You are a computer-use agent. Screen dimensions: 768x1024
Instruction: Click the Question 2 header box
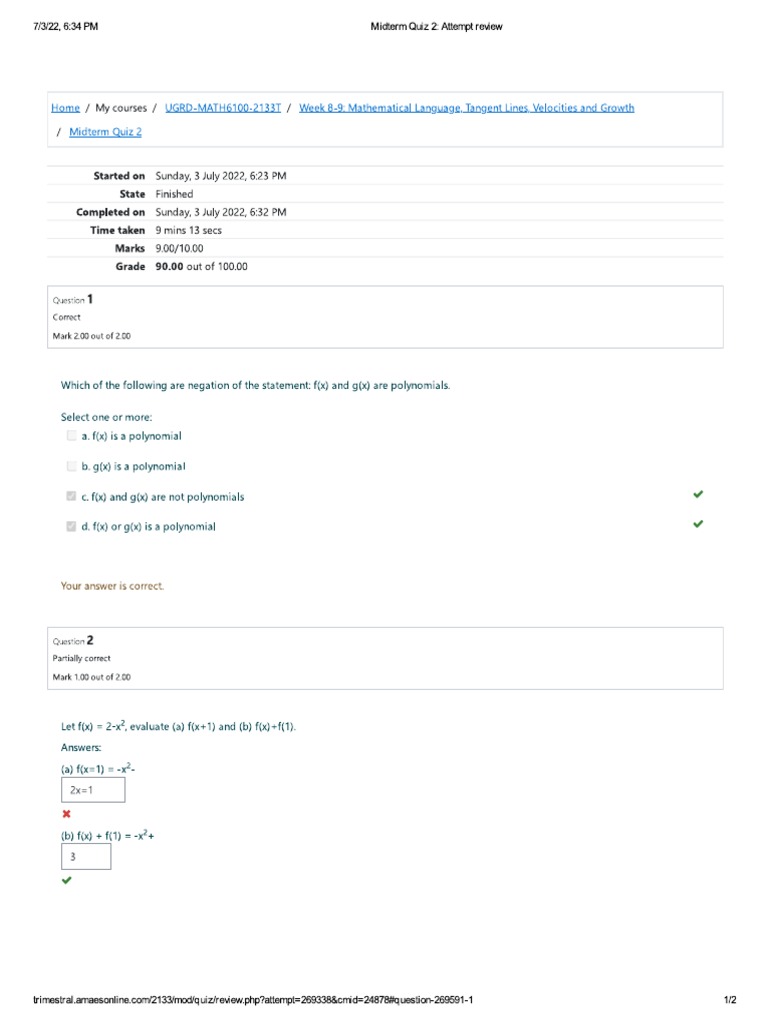coord(385,658)
